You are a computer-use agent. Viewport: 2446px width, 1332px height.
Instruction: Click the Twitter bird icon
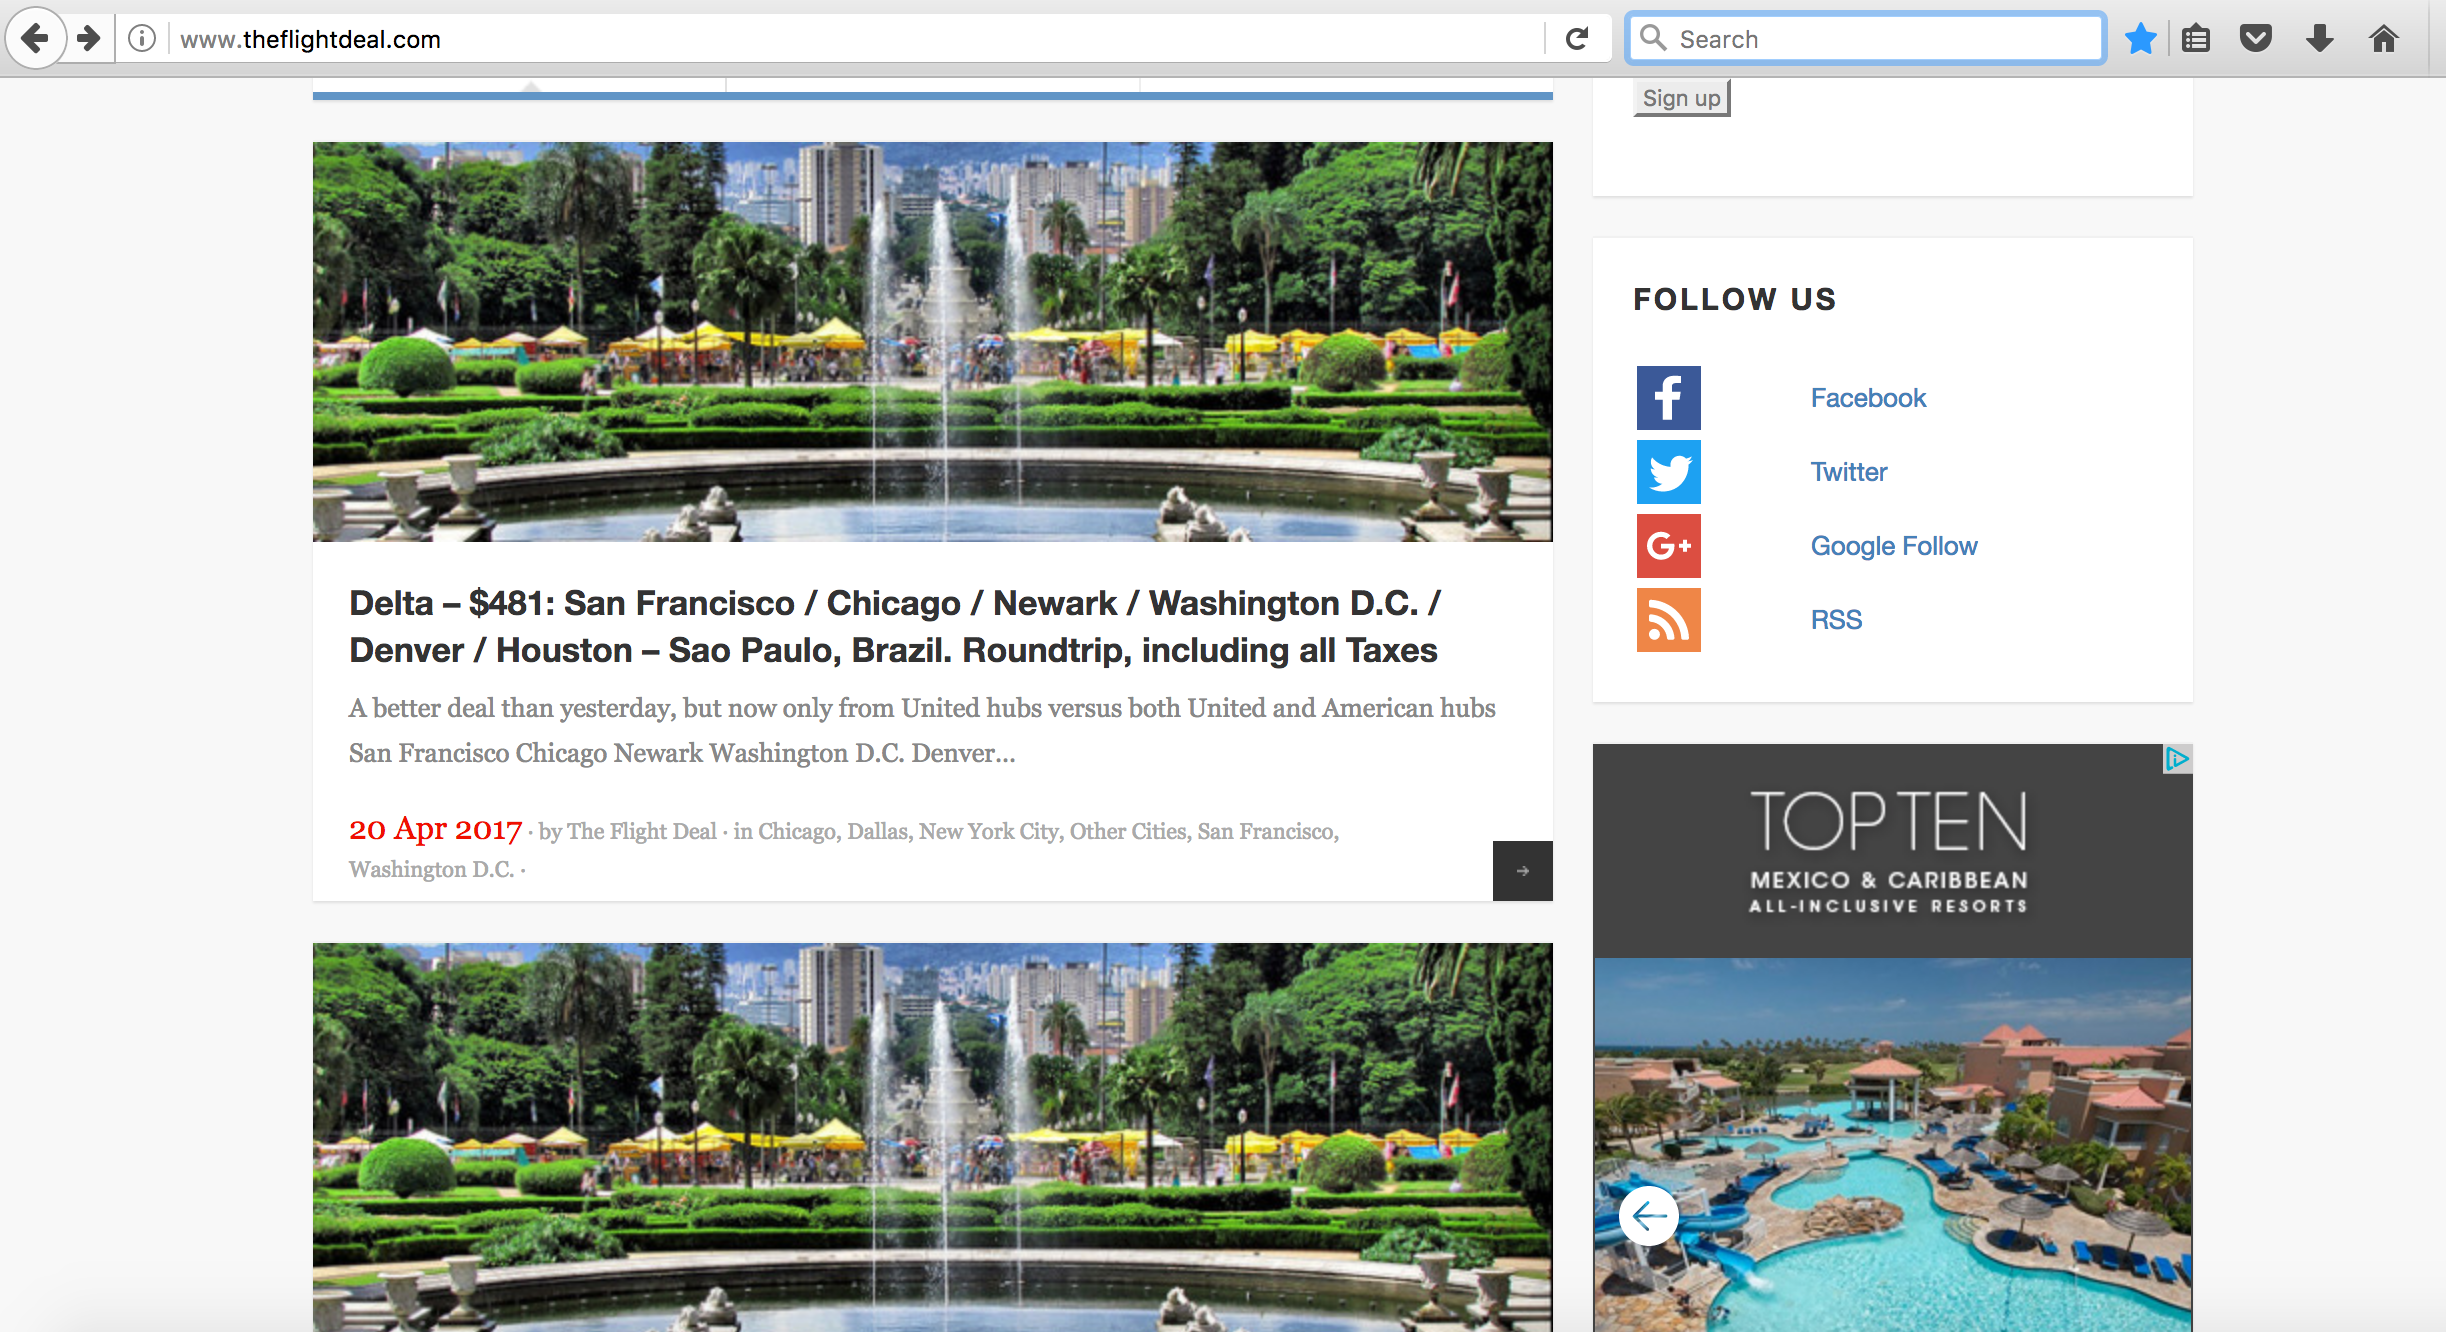click(x=1668, y=472)
